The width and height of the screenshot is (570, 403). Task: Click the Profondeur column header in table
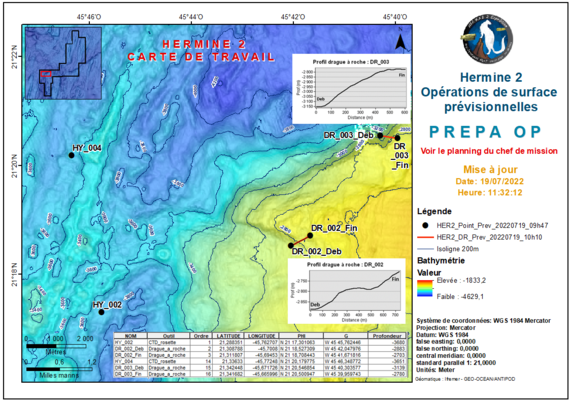tap(387, 336)
